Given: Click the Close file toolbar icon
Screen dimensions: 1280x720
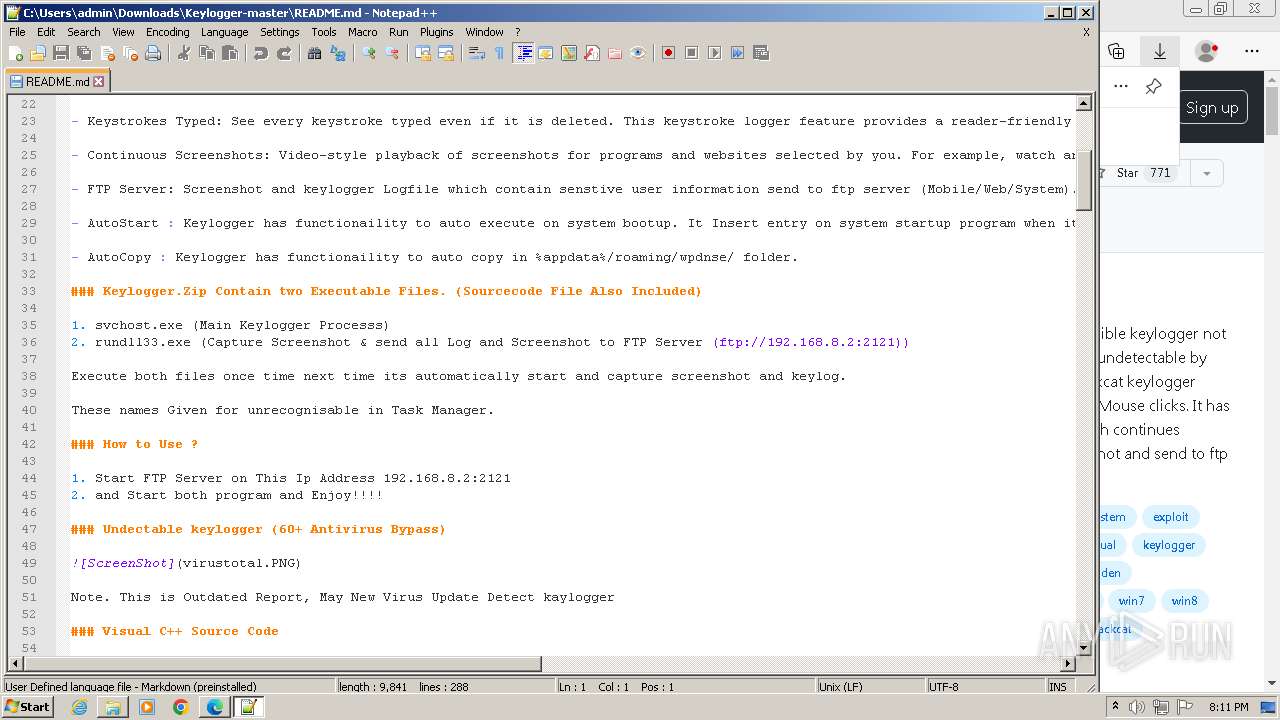Looking at the screenshot, I should pos(107,53).
